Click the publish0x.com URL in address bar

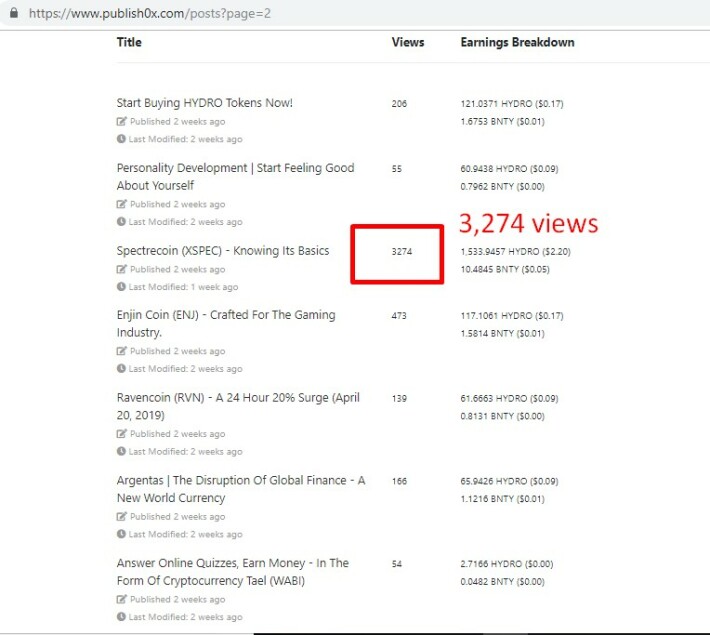click(x=149, y=14)
